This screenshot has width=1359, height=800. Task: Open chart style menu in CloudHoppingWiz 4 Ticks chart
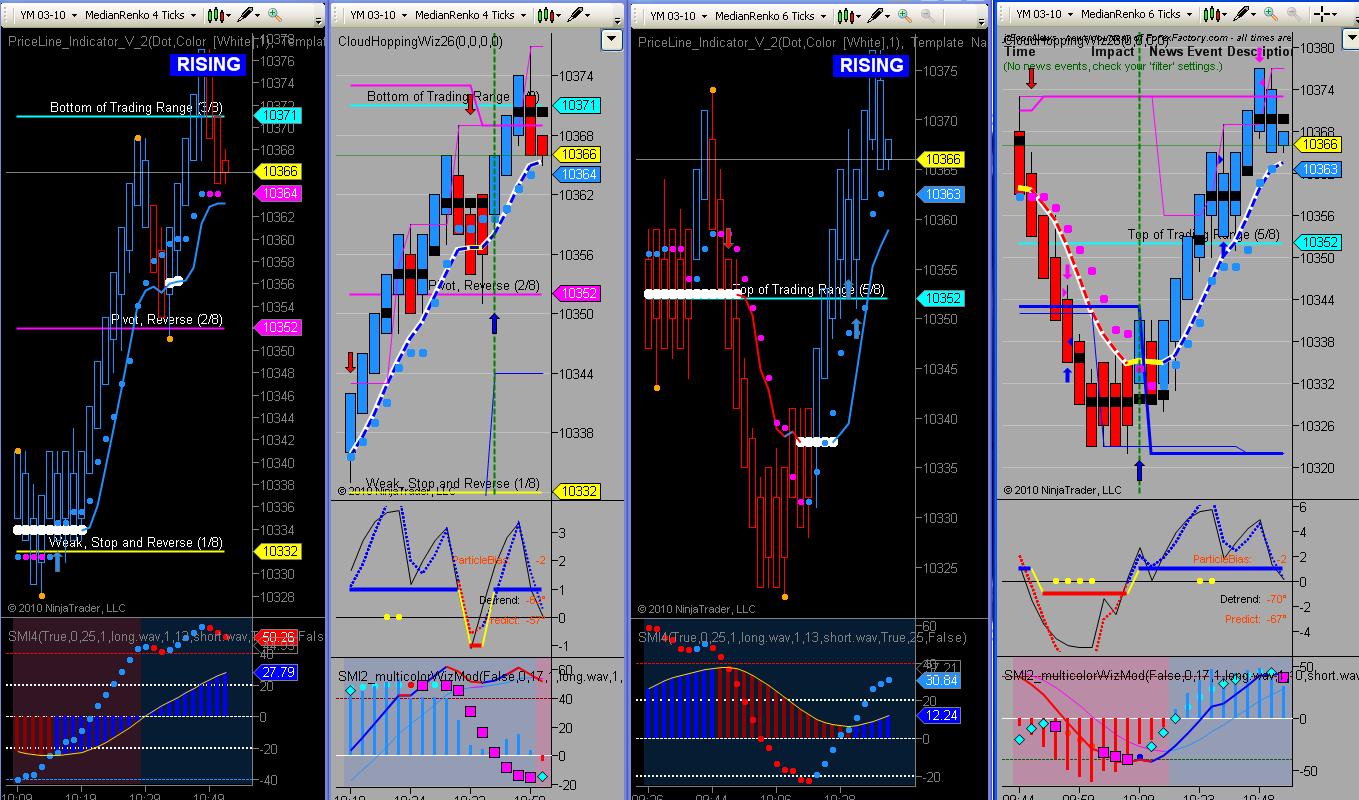pyautogui.click(x=549, y=15)
